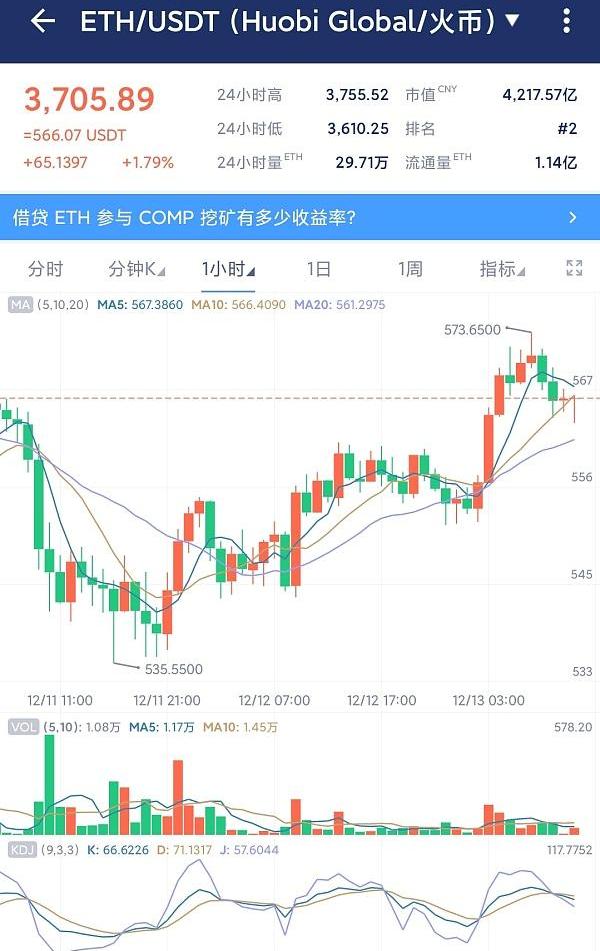
Task: Switch to the 1周 weekly tab
Action: 409,268
